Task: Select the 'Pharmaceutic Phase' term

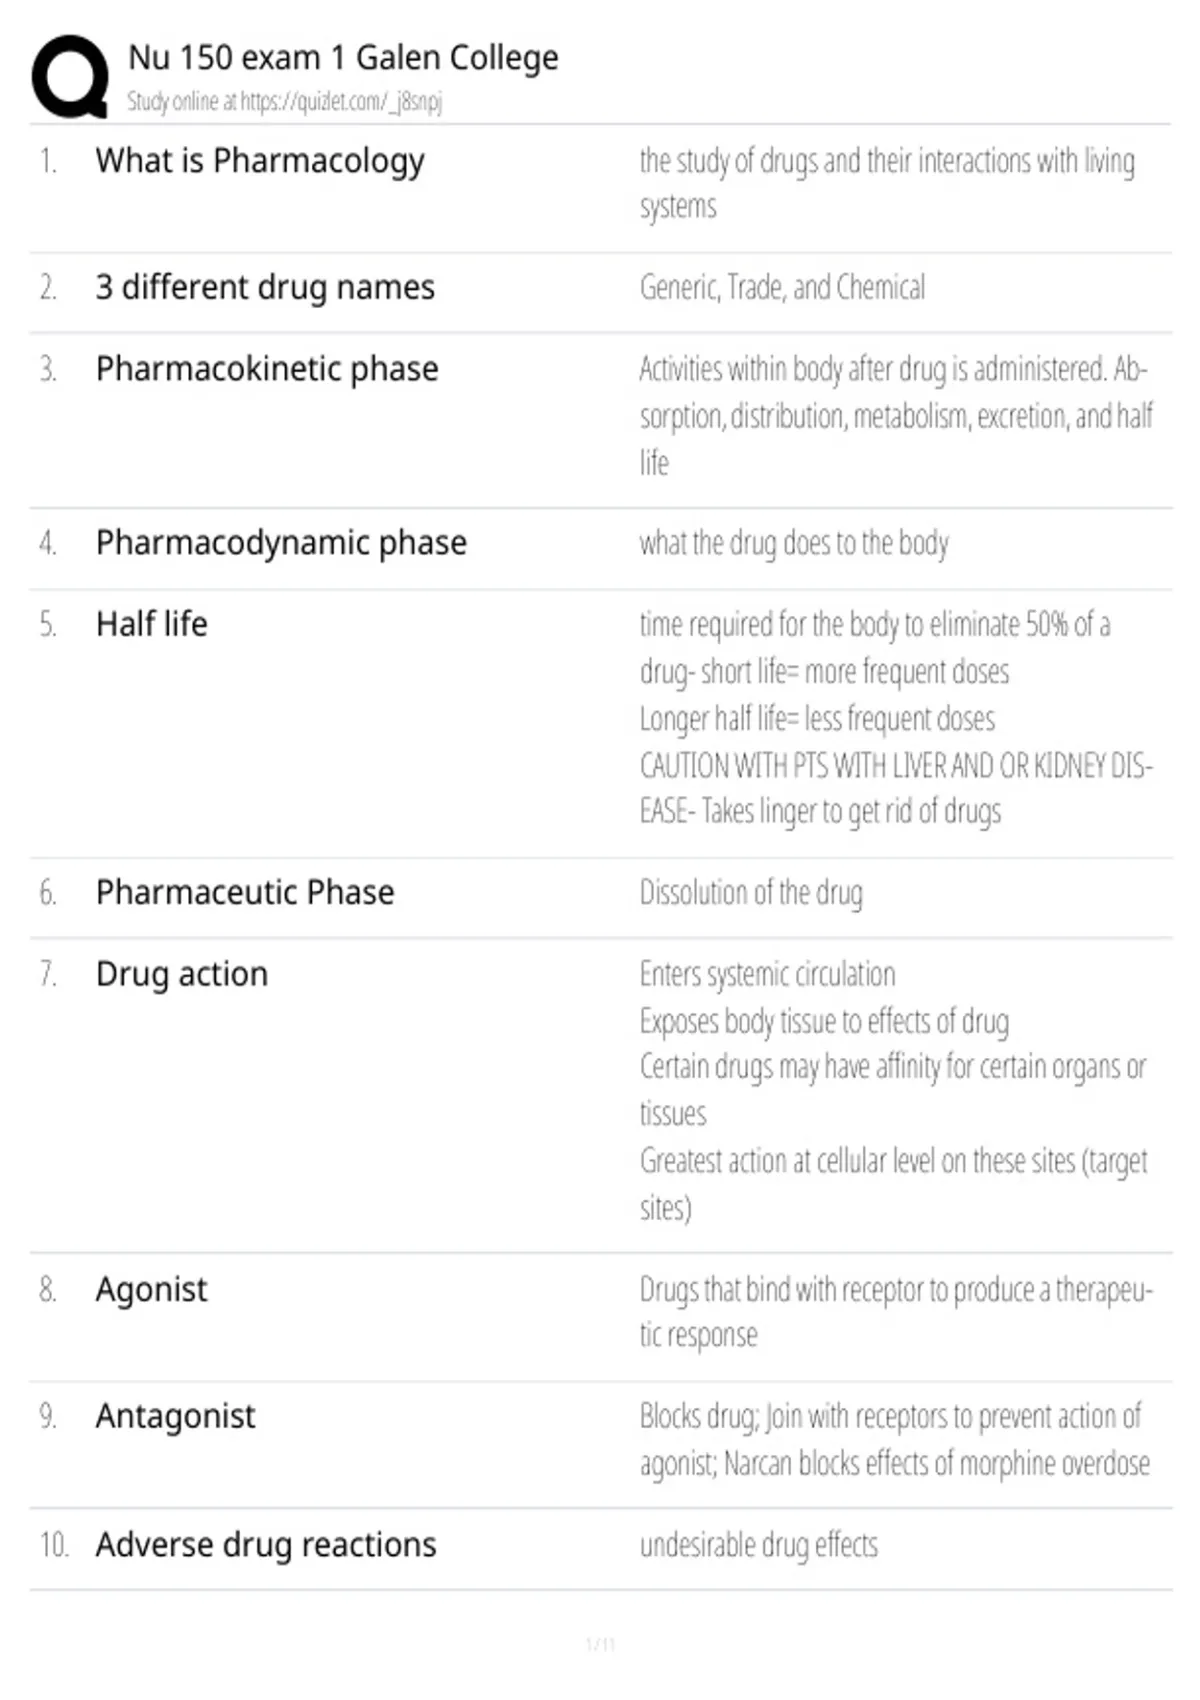Action: pyautogui.click(x=245, y=892)
